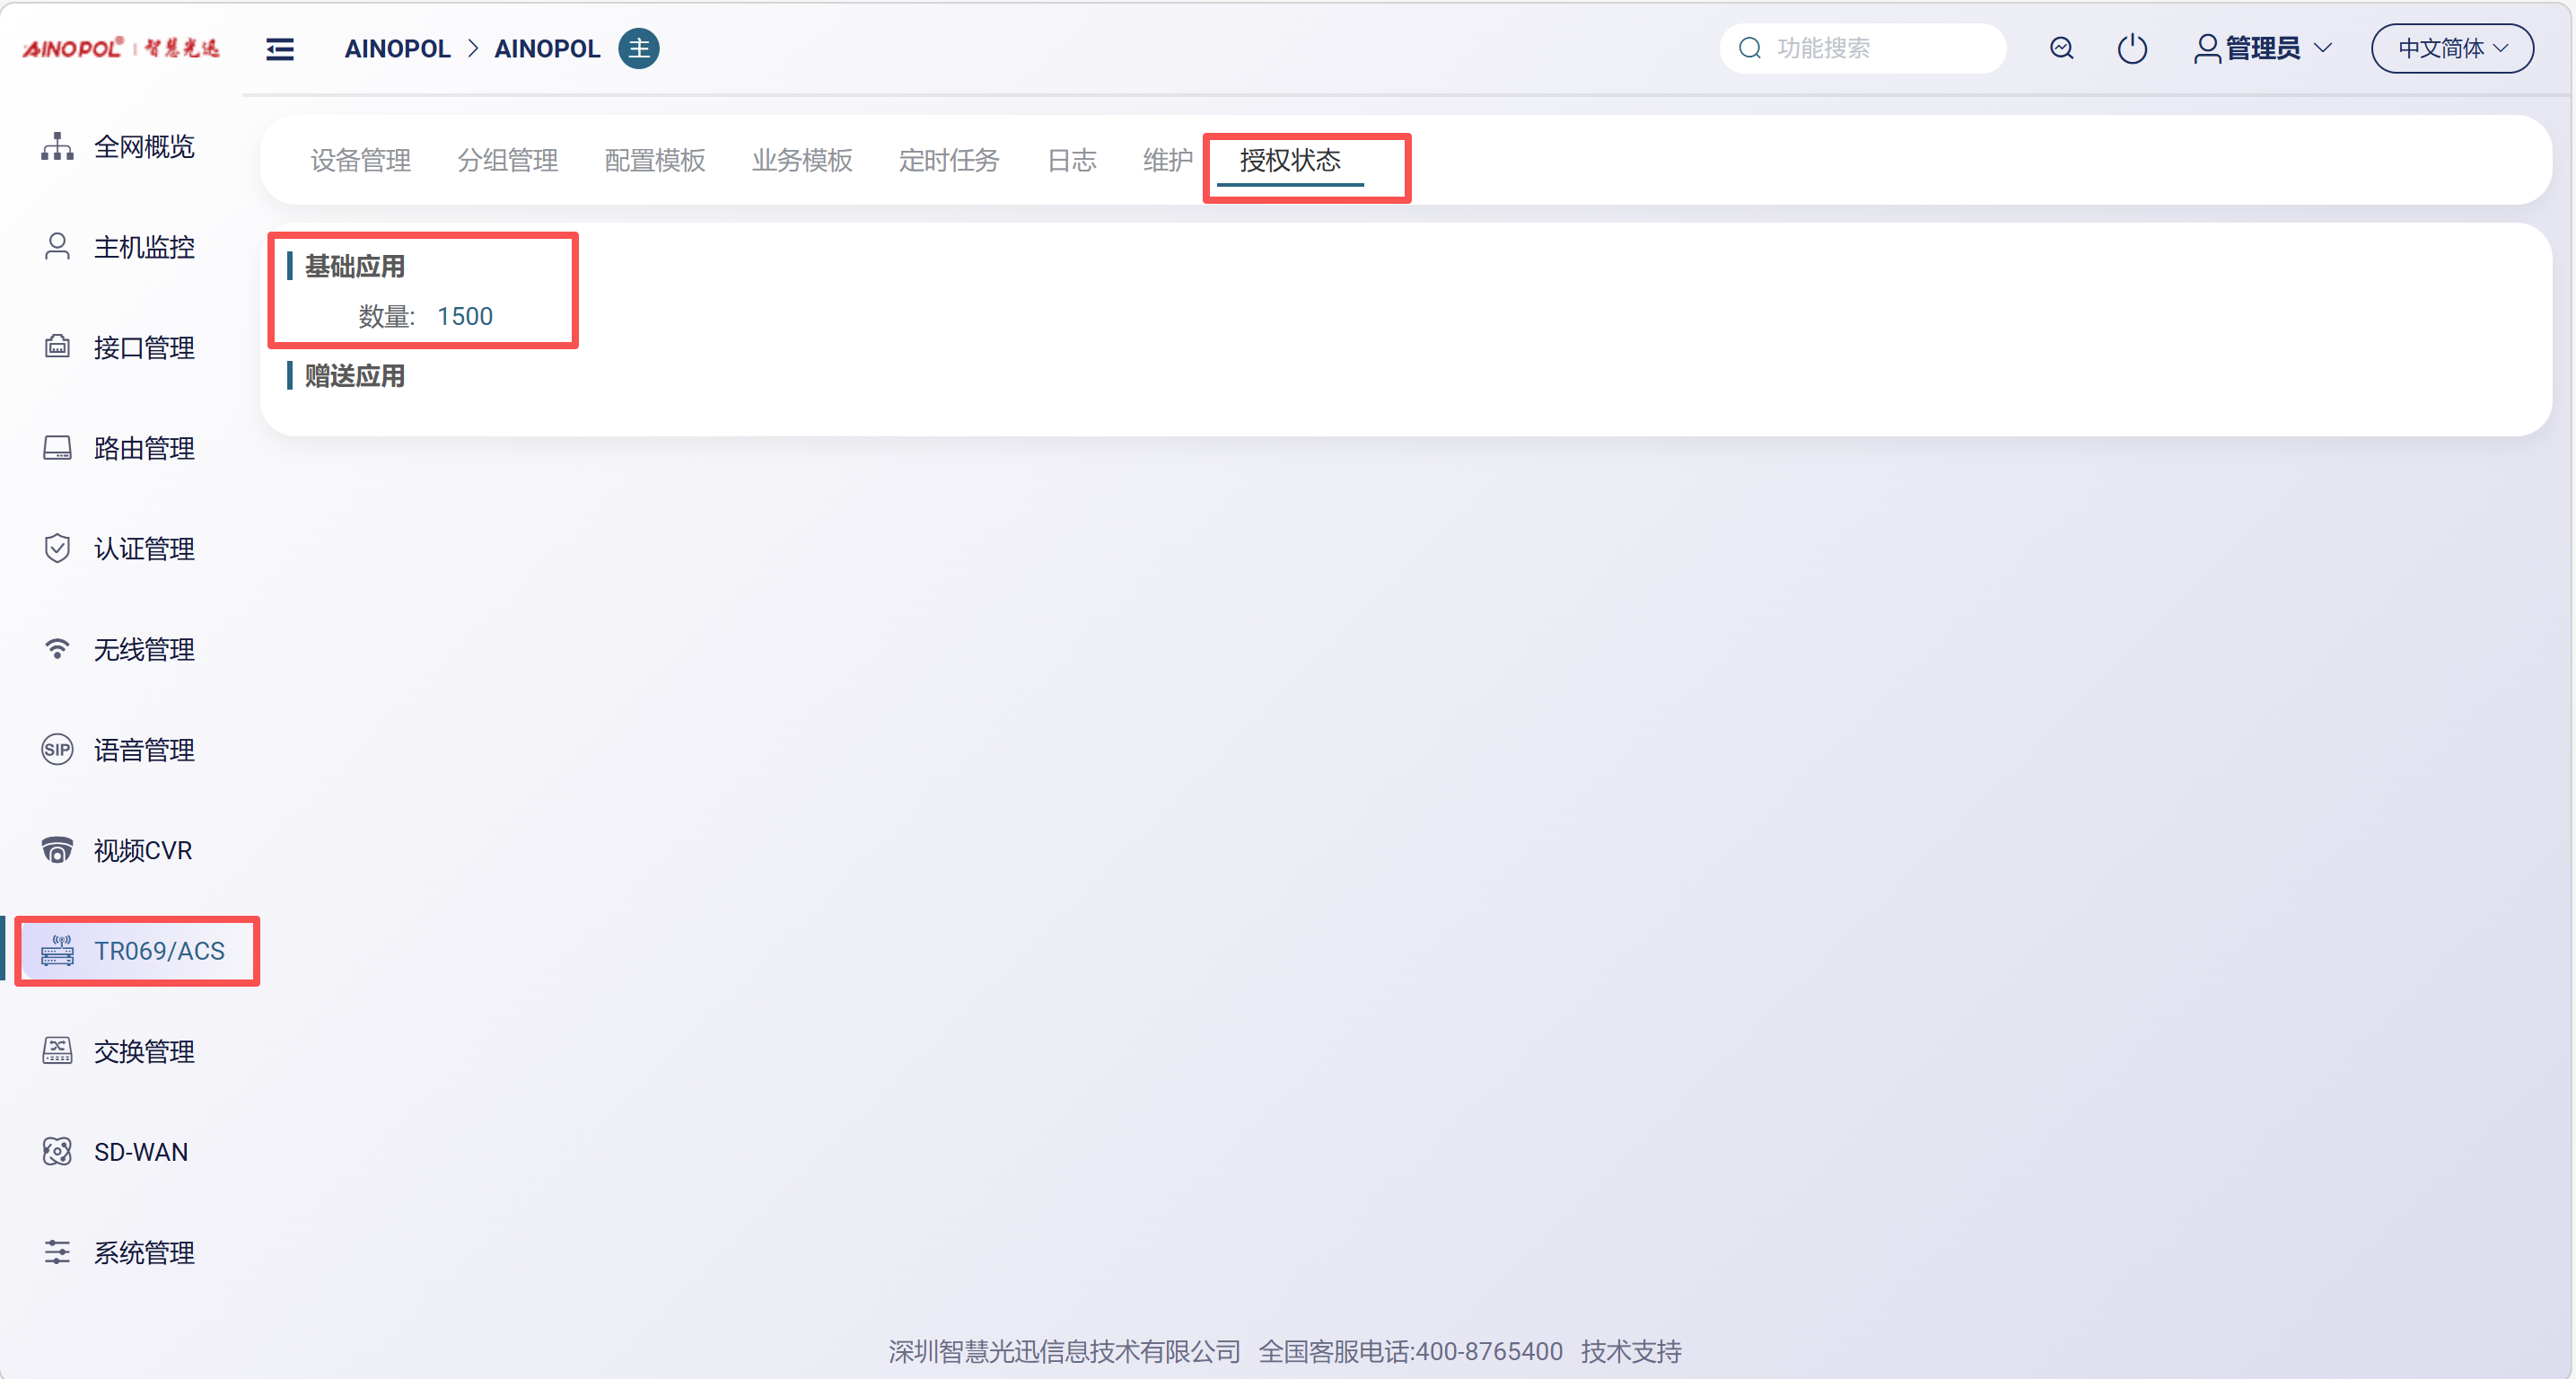
Task: Click first AINOPOL breadcrumb link
Action: pos(397,49)
